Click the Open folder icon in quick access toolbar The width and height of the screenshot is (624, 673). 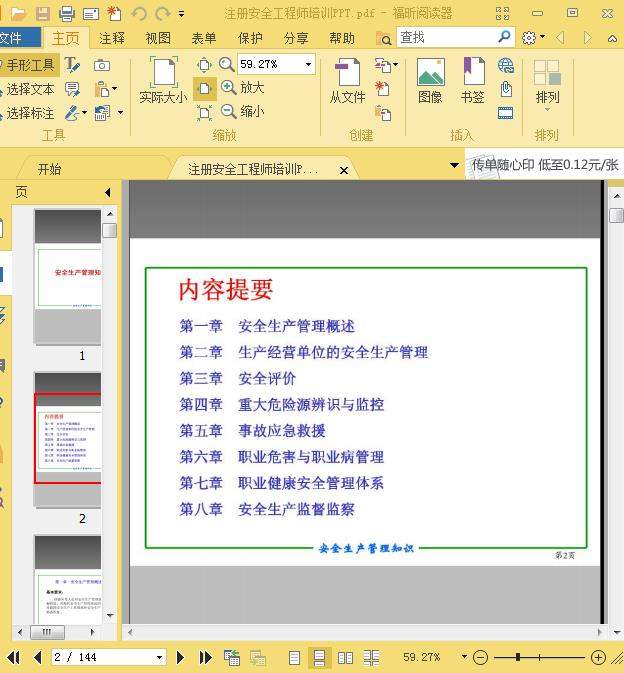(19, 14)
